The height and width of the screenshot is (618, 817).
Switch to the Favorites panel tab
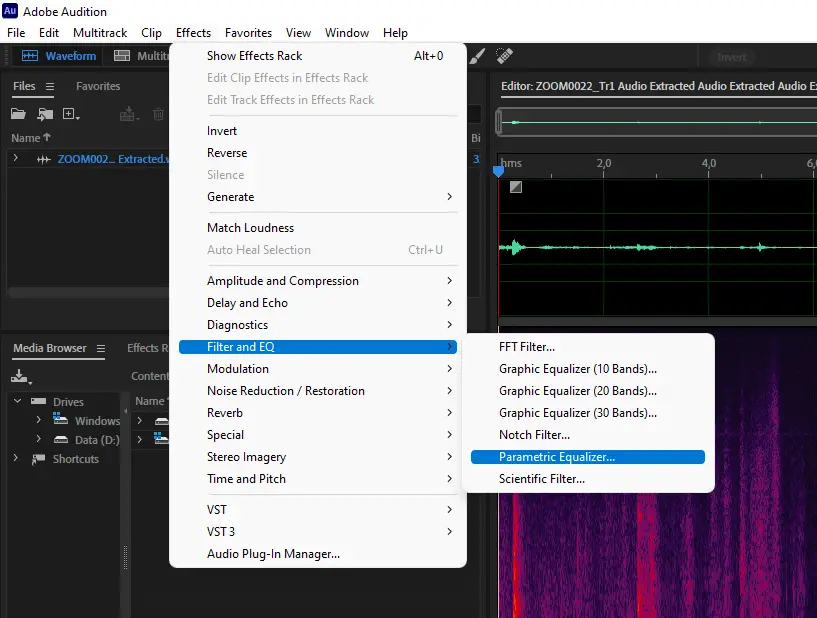98,86
